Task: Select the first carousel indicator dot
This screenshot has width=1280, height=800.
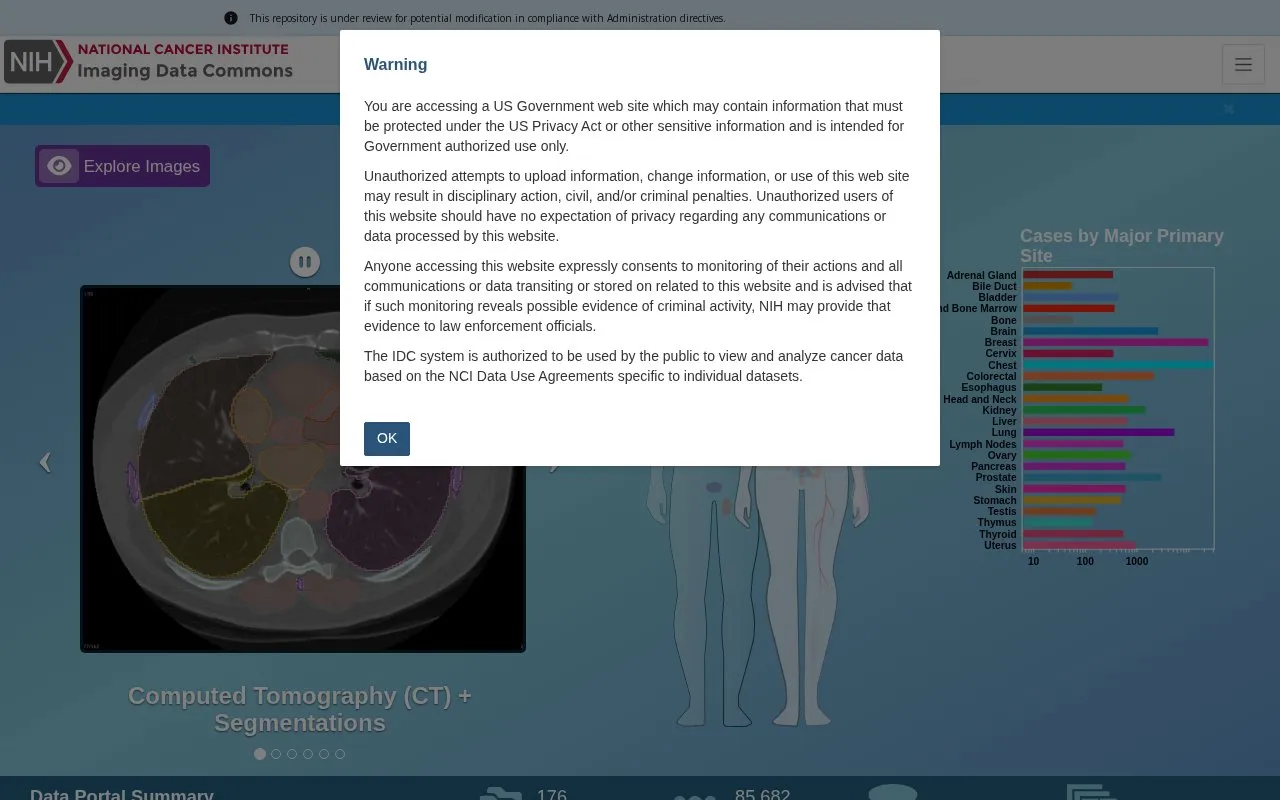Action: (260, 754)
